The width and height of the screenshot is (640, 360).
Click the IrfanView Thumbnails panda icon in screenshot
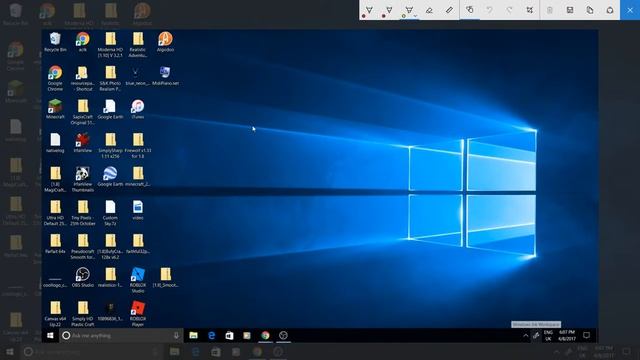[82, 179]
